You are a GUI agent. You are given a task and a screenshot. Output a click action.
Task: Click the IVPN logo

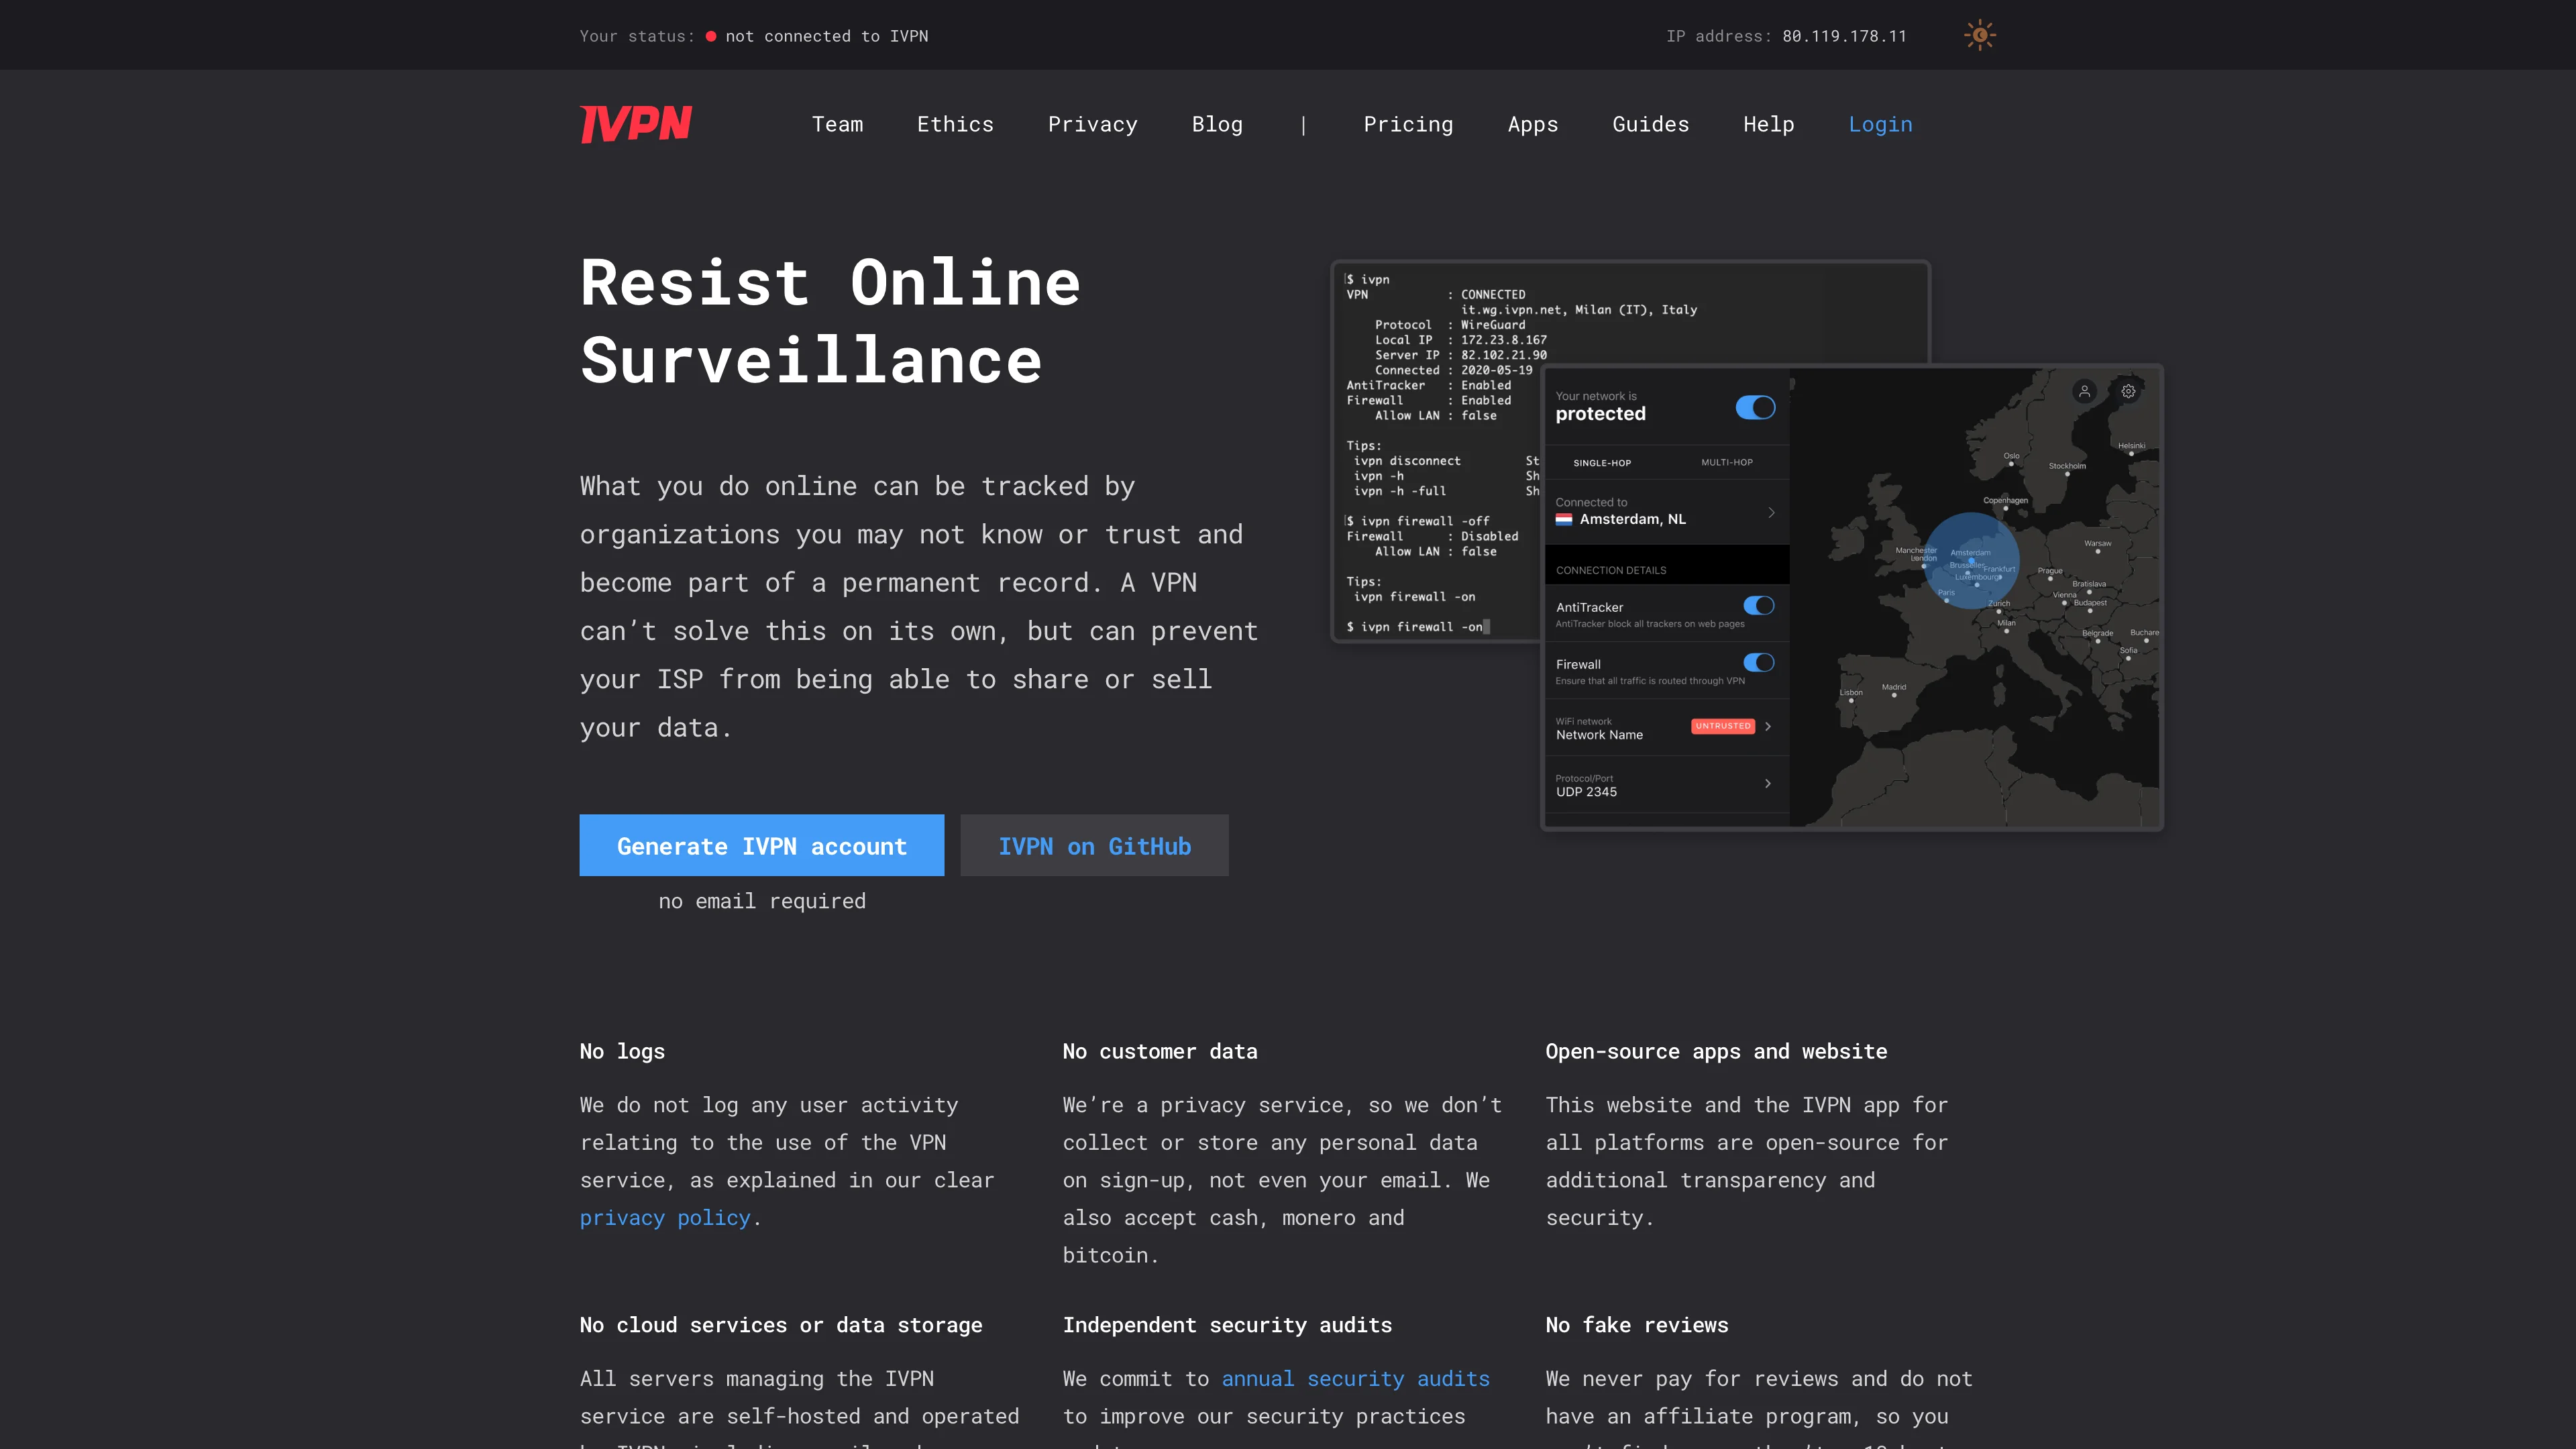(x=635, y=123)
